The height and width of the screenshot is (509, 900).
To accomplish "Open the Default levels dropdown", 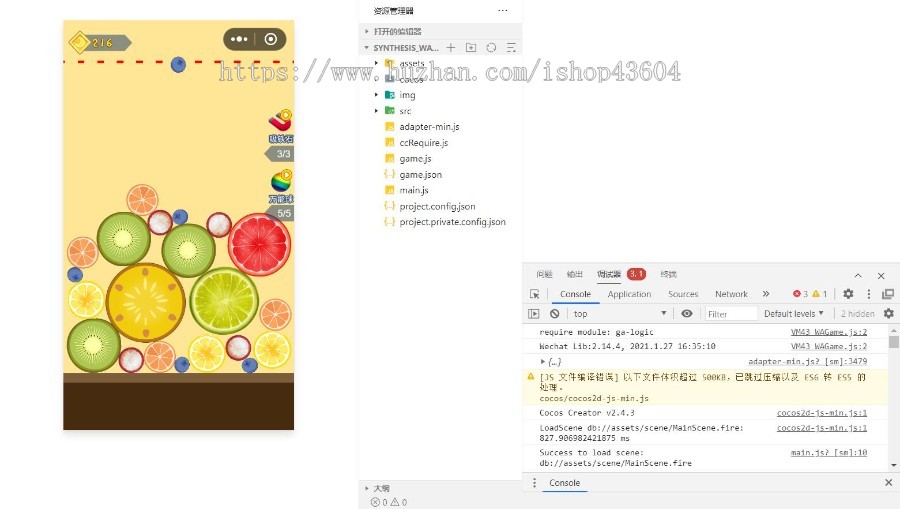I will 794,313.
